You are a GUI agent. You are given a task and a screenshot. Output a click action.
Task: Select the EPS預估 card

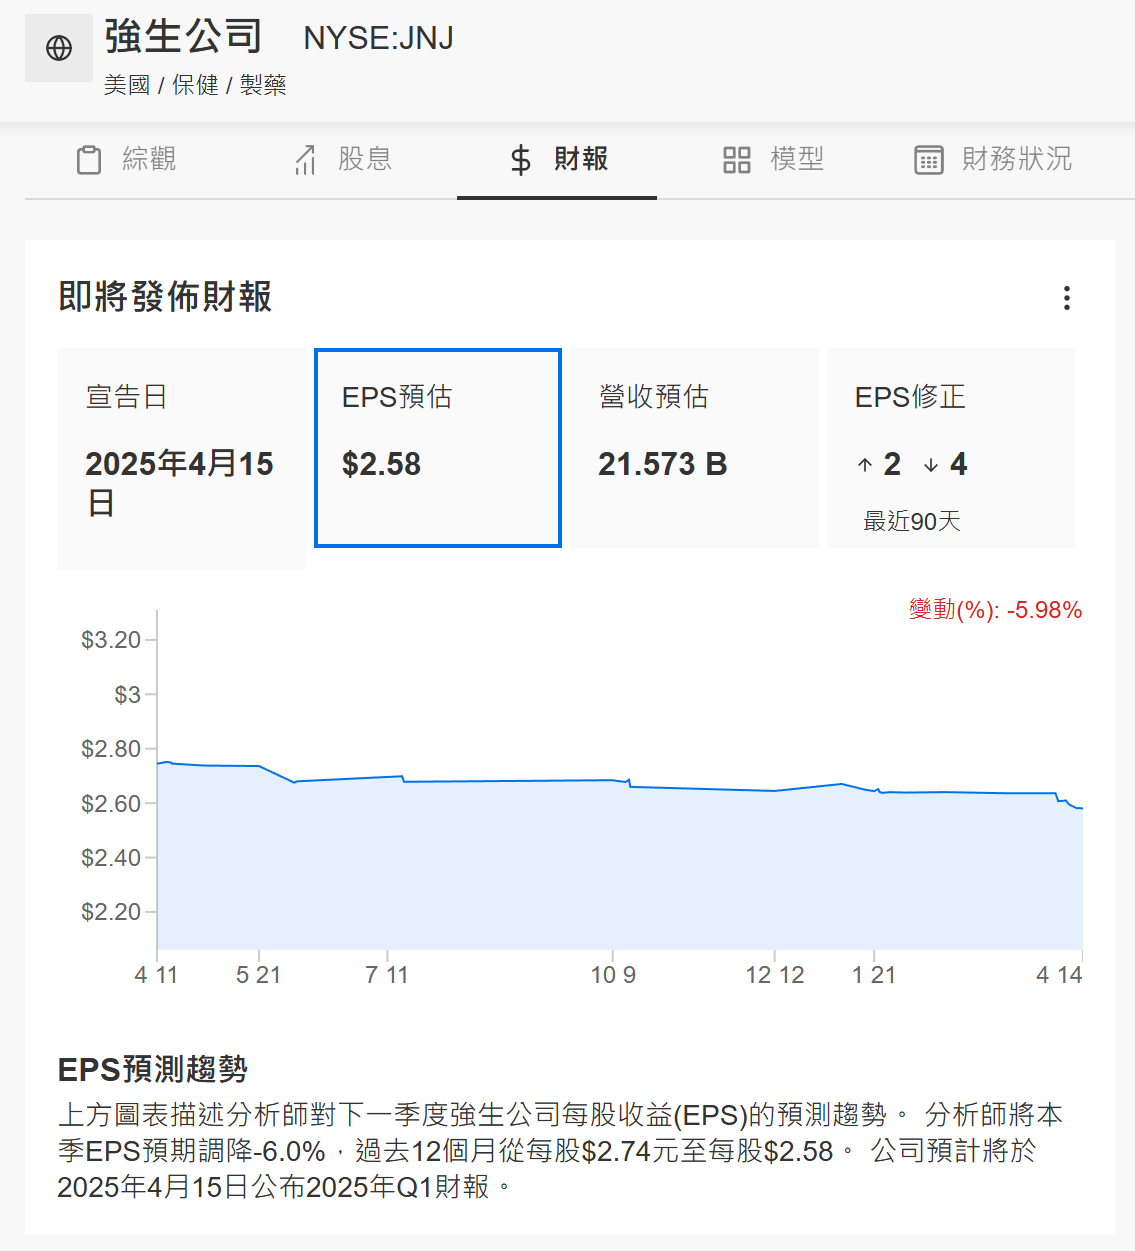point(438,448)
